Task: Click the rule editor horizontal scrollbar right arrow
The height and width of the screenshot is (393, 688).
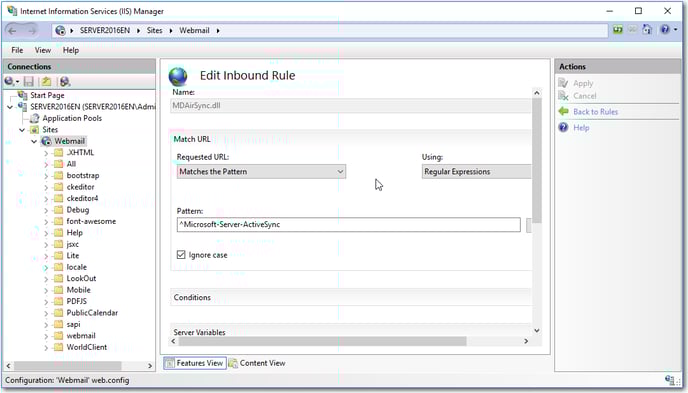Action: (x=526, y=341)
